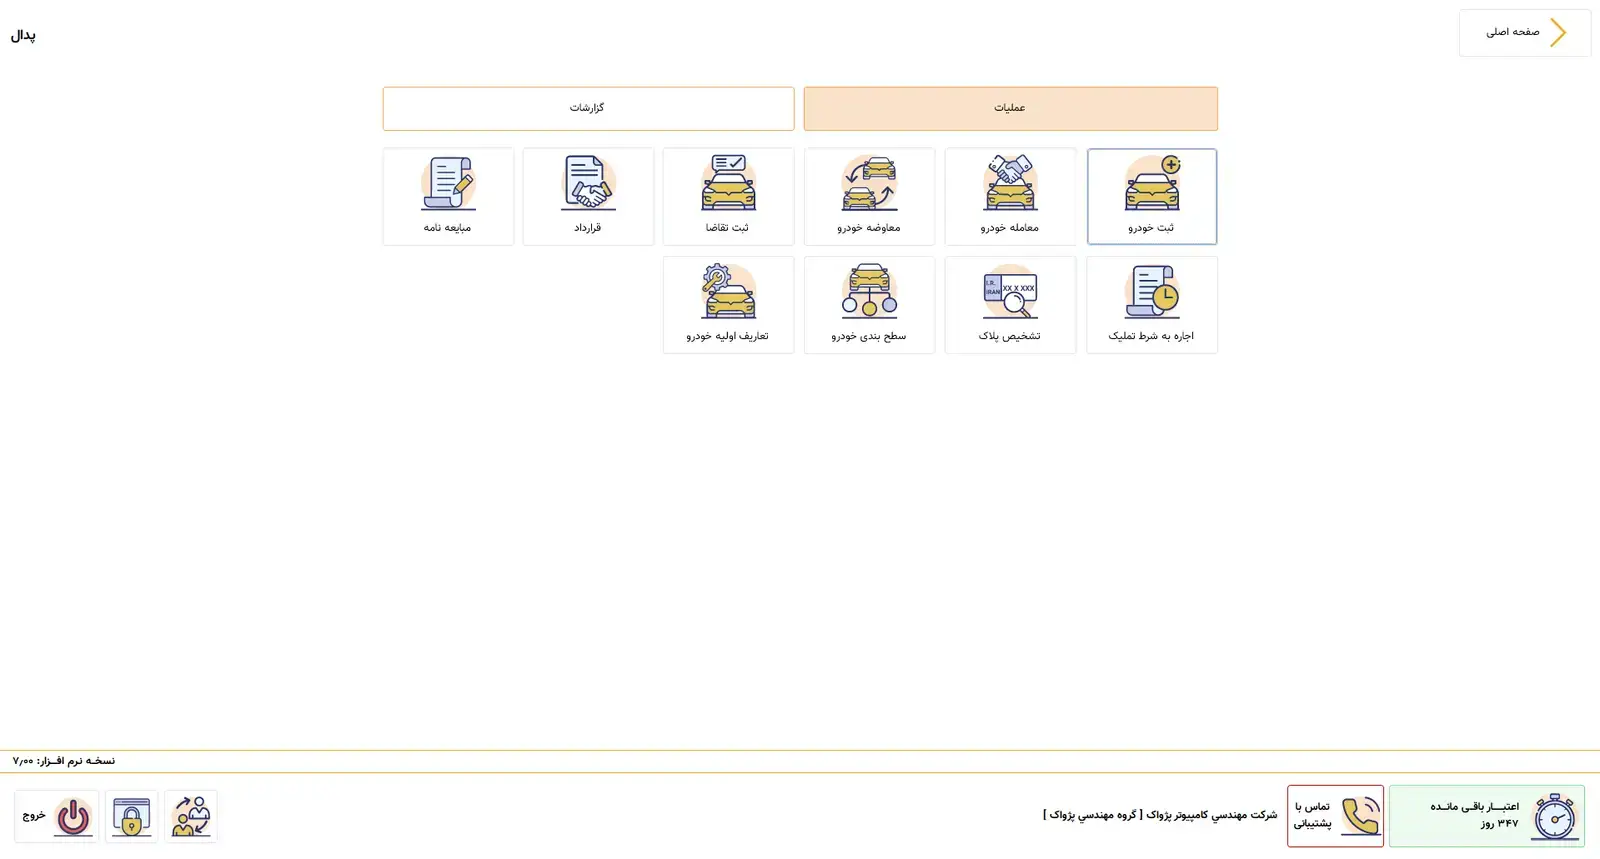The image size is (1600, 859).
Task: Open سطح بندی خودرو car leveling
Action: click(x=869, y=304)
